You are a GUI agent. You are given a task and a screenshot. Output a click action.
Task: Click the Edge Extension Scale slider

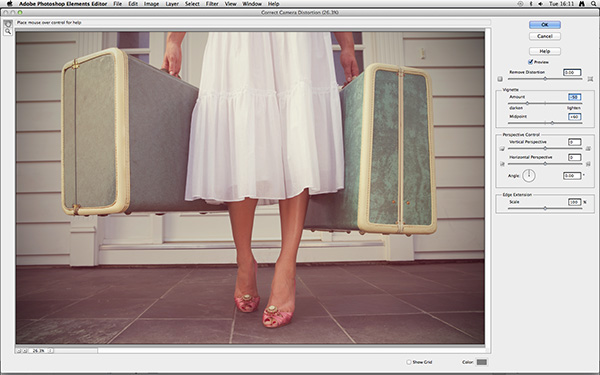tap(545, 209)
